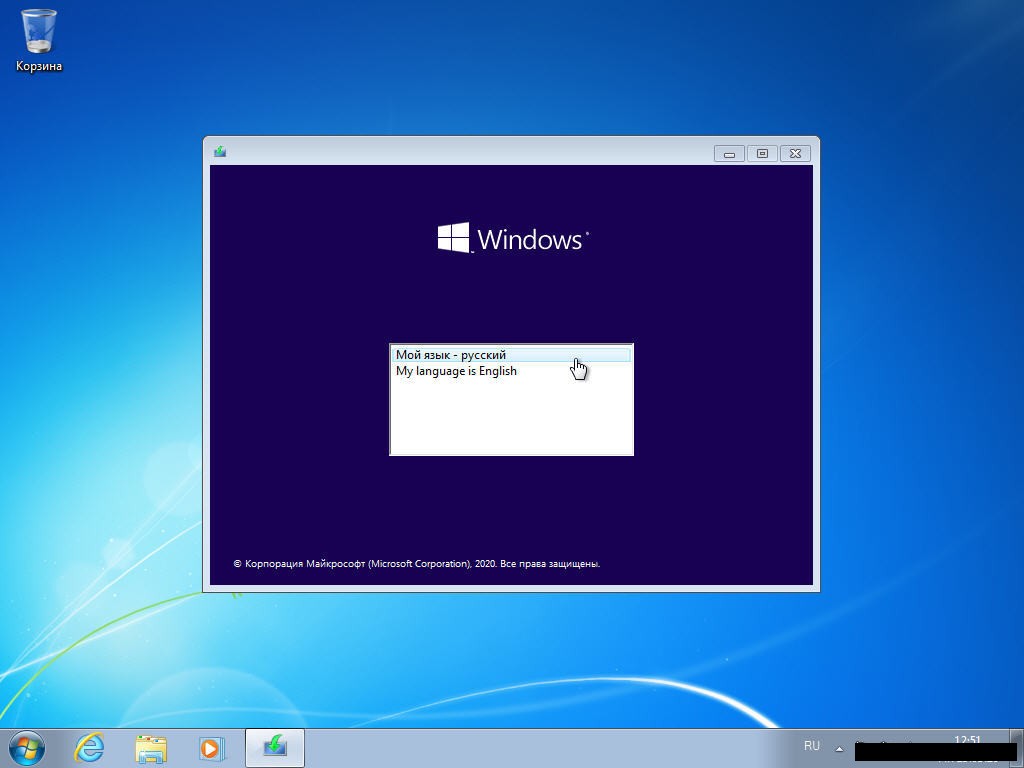Open the Корзина recycle bin icon
This screenshot has width=1024, height=768.
[x=39, y=40]
